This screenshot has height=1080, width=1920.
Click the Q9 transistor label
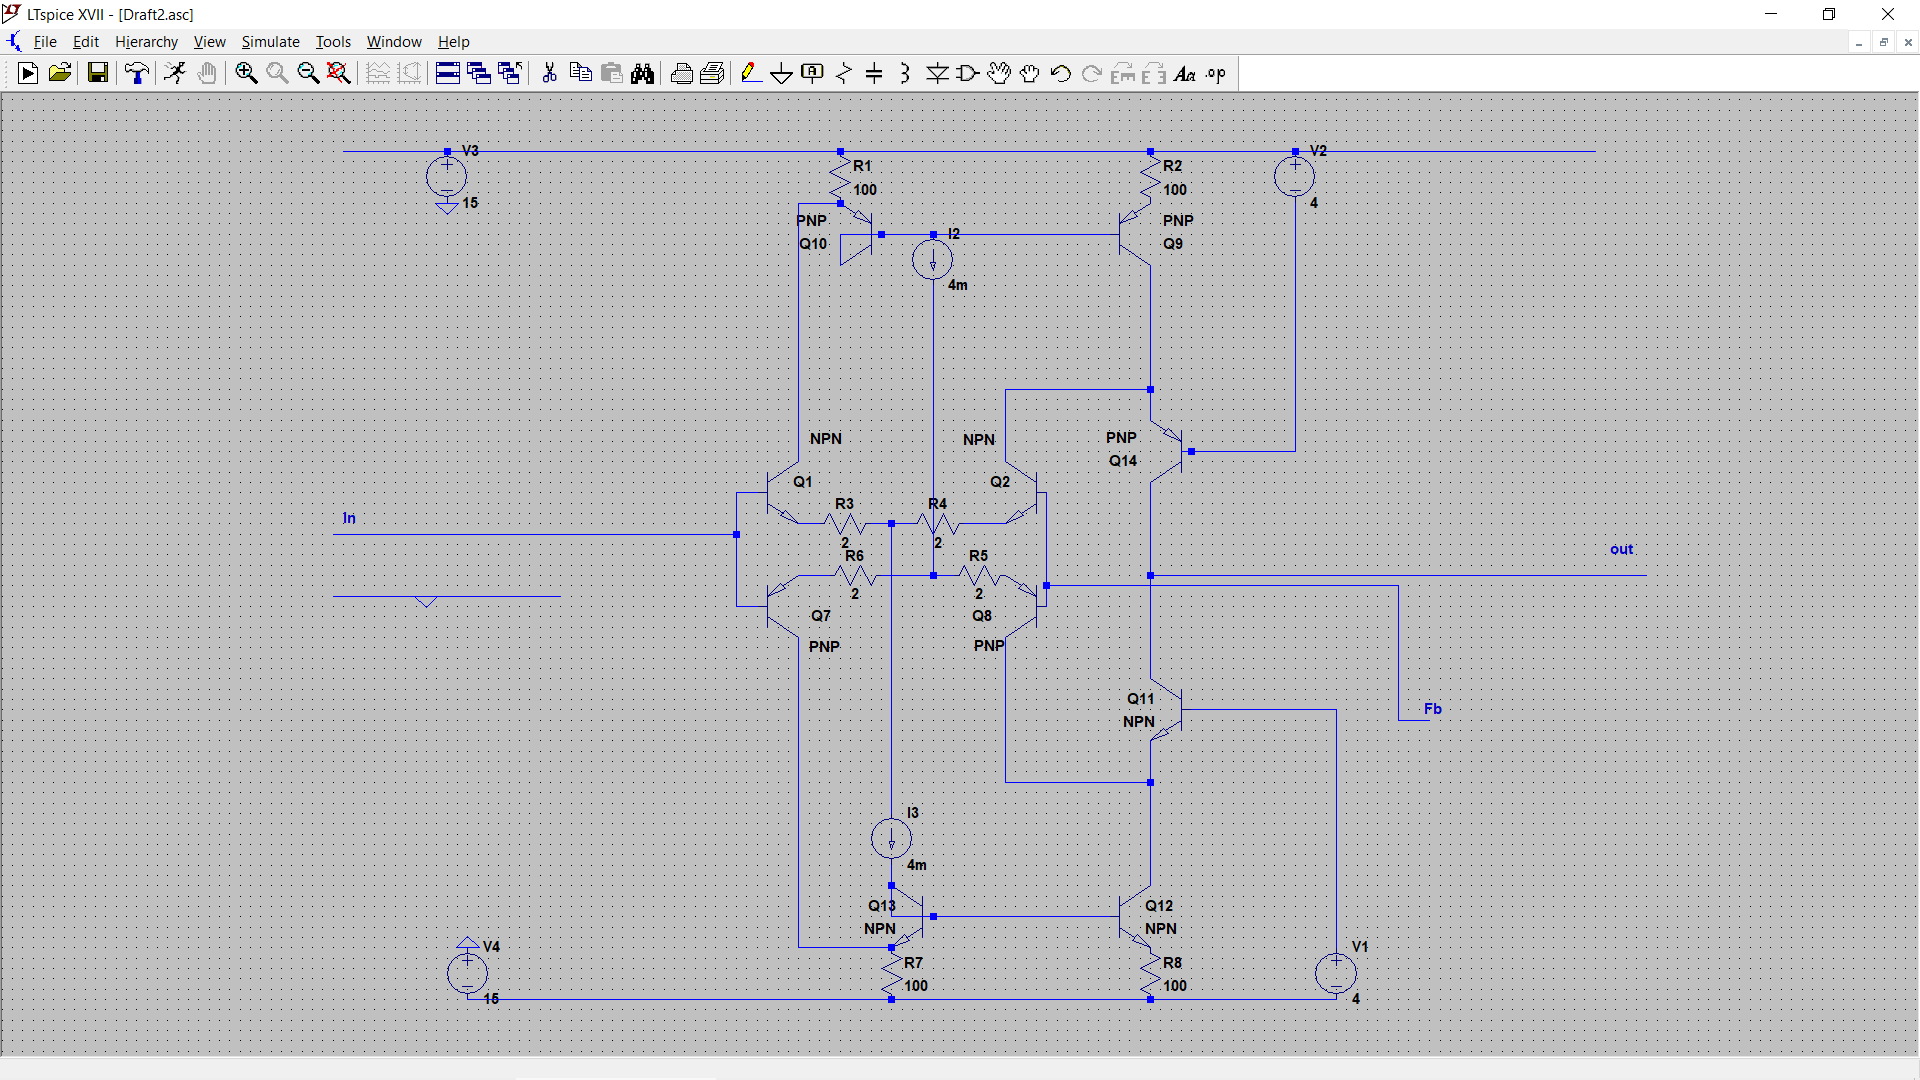point(1172,243)
